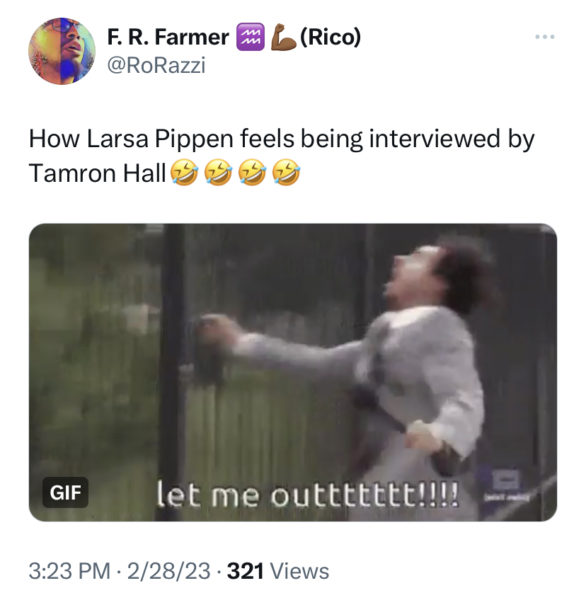The height and width of the screenshot is (600, 586).
Task: Click the tweet text mentioning Larsa Pippen
Action: (x=281, y=156)
